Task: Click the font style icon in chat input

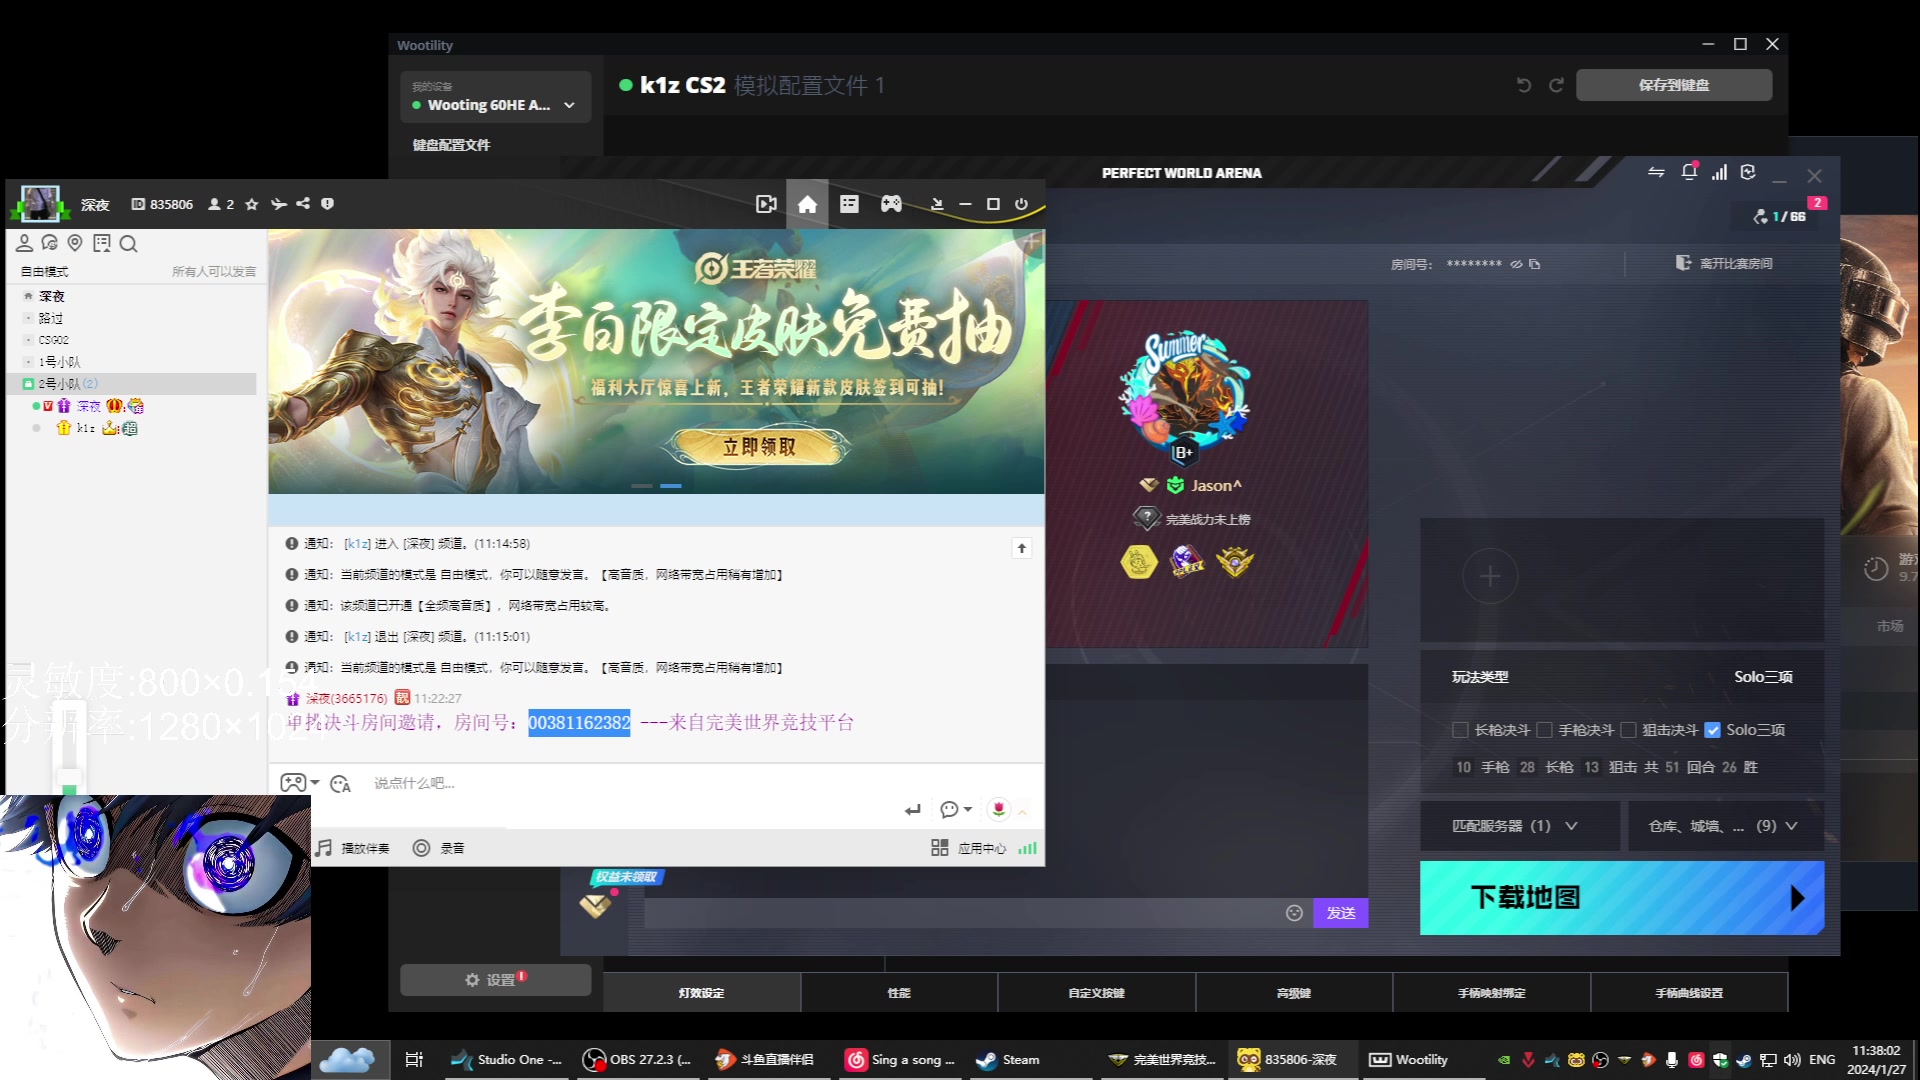Action: tap(340, 784)
